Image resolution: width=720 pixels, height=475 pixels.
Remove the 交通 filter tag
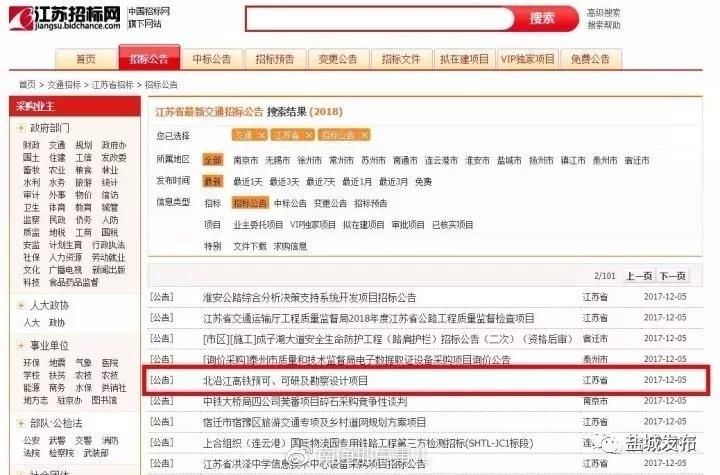262,135
